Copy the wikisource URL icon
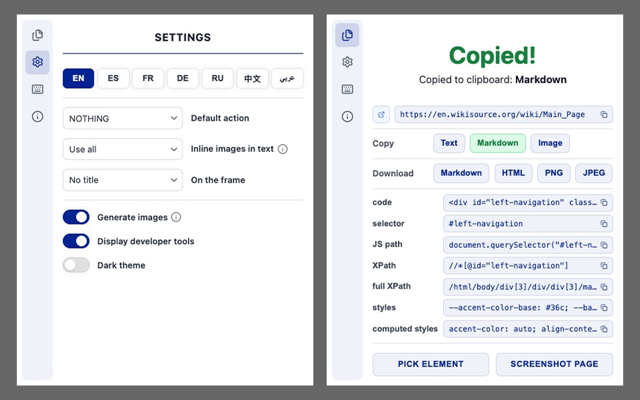The height and width of the screenshot is (400, 640). (x=604, y=115)
